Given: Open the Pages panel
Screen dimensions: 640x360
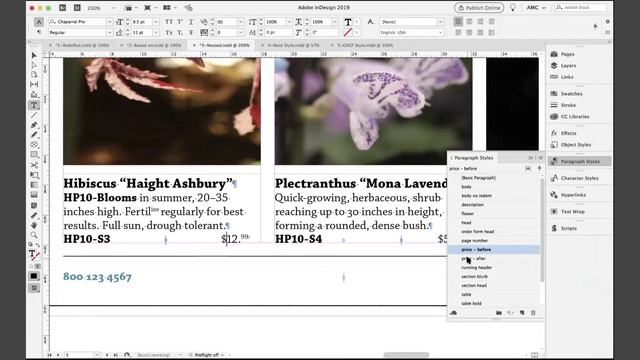Looking at the screenshot, I should [567, 54].
